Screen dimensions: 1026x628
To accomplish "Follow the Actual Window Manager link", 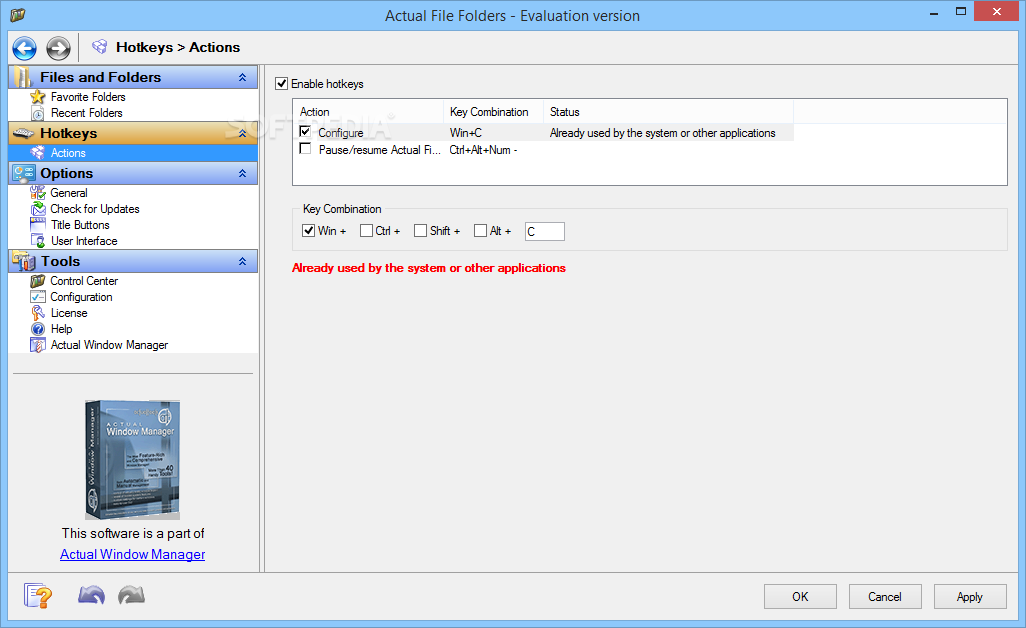I will (133, 554).
